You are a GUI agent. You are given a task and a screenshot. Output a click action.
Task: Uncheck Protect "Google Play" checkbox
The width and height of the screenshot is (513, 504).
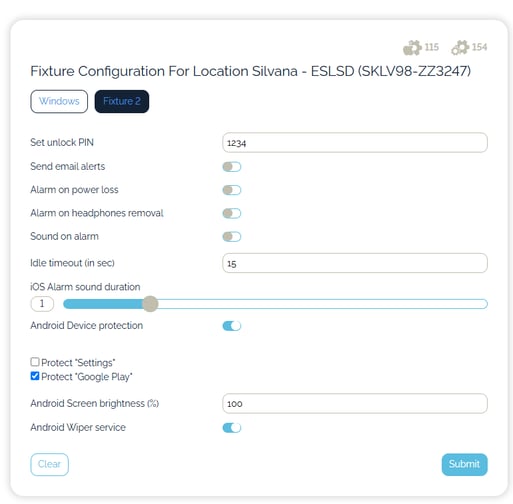click(x=35, y=376)
